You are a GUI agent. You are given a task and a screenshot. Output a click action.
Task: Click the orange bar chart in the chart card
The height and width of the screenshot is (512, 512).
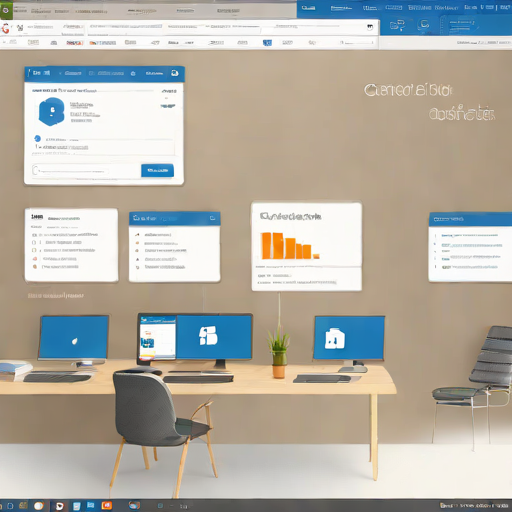(x=290, y=246)
